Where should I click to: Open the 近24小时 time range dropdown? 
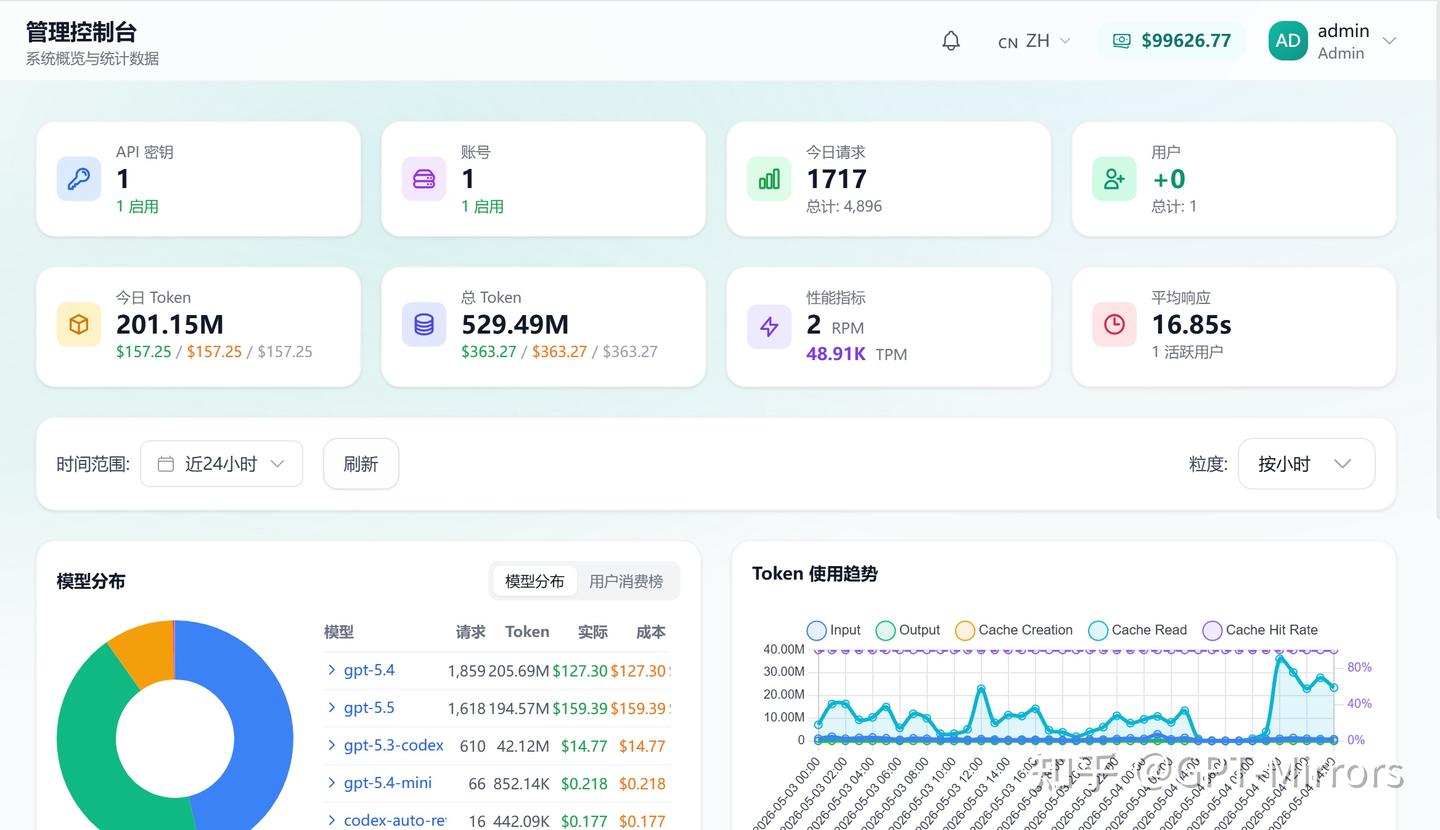[221, 464]
